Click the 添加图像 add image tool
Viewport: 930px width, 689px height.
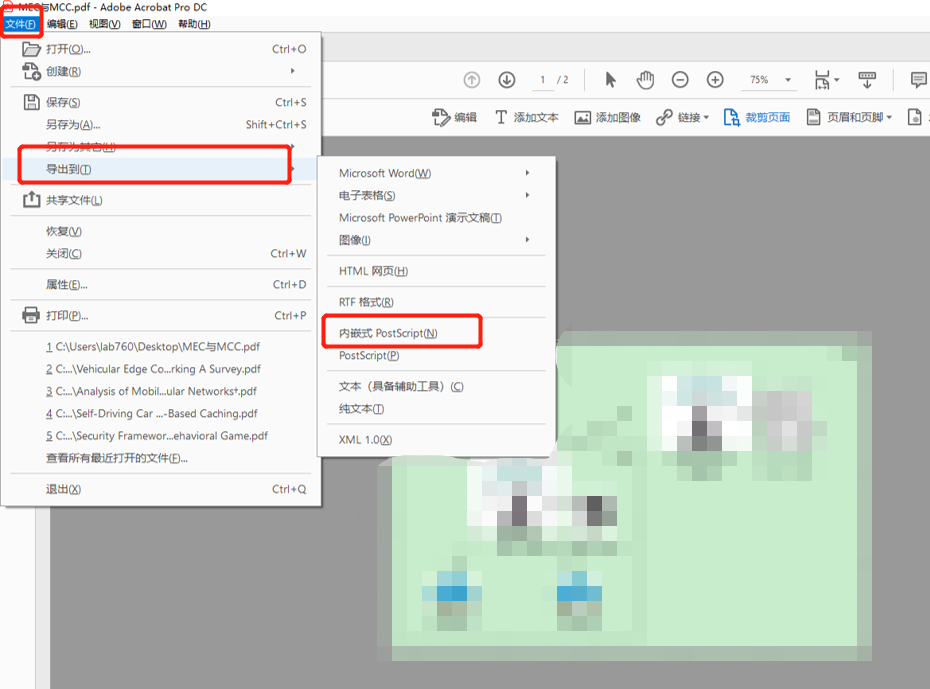pyautogui.click(x=607, y=117)
